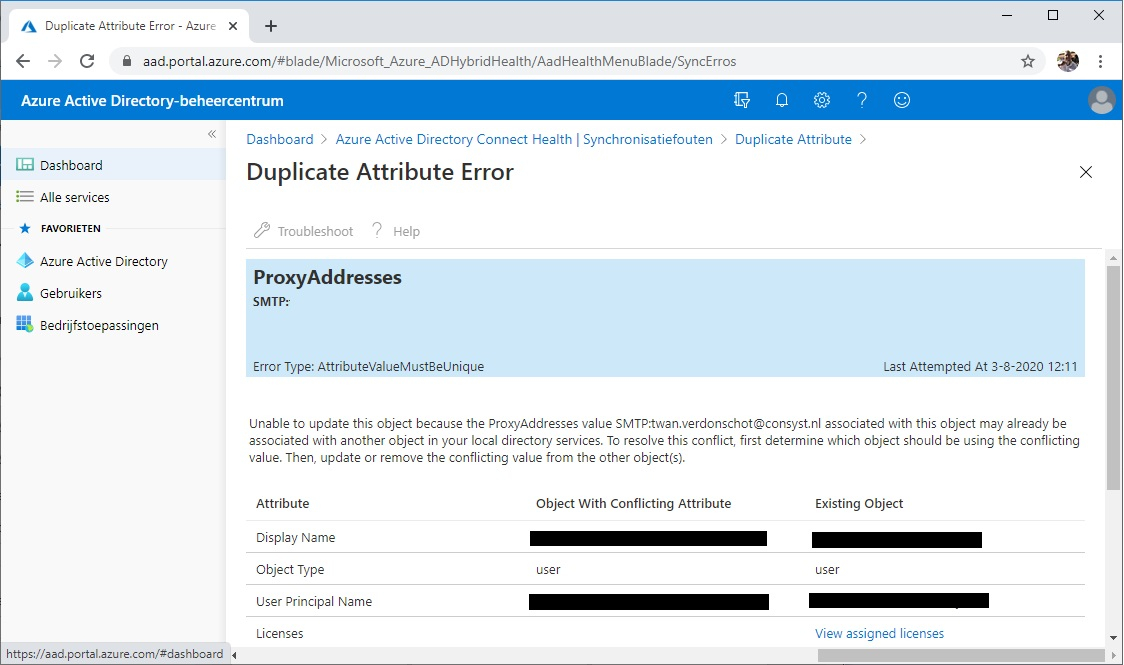
Task: Go to Dashboard via the breadcrumb
Action: (x=279, y=139)
